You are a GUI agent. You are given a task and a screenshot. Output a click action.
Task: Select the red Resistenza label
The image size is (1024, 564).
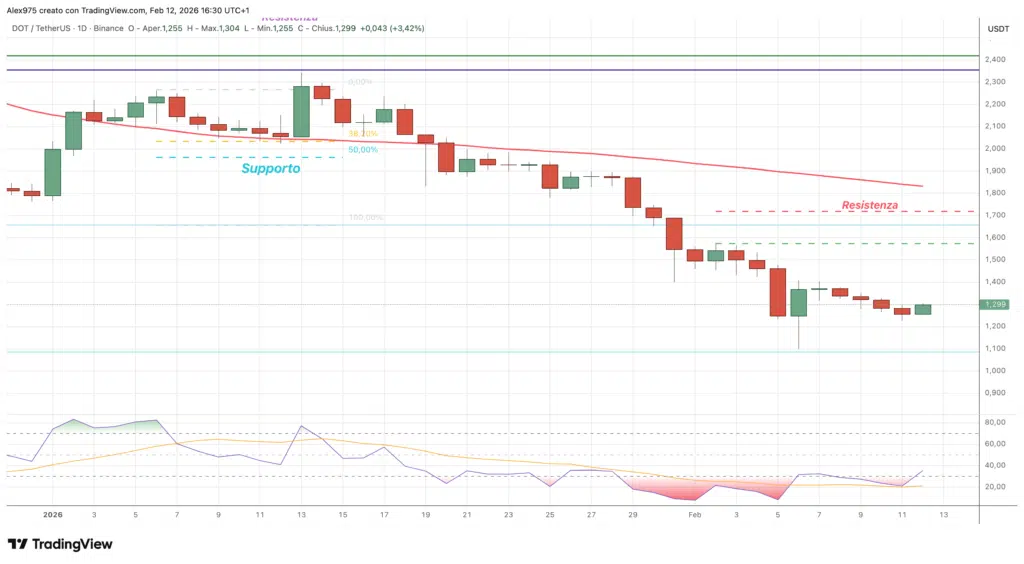point(869,205)
